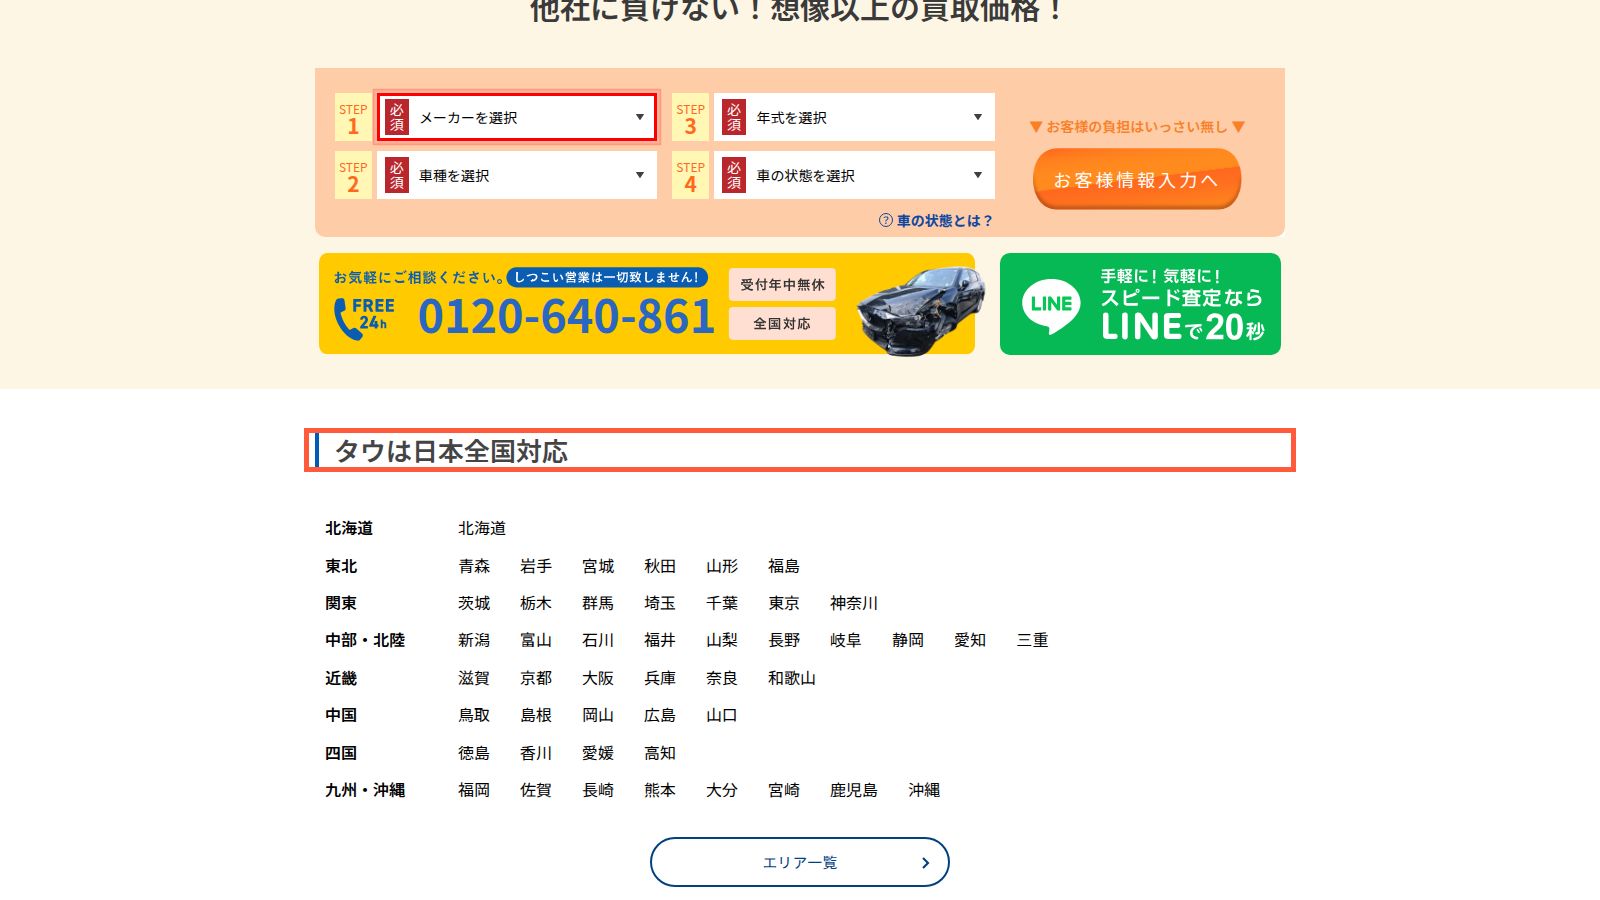
Task: Click the question mark icon beside 車の状態とは
Action: [x=886, y=221]
